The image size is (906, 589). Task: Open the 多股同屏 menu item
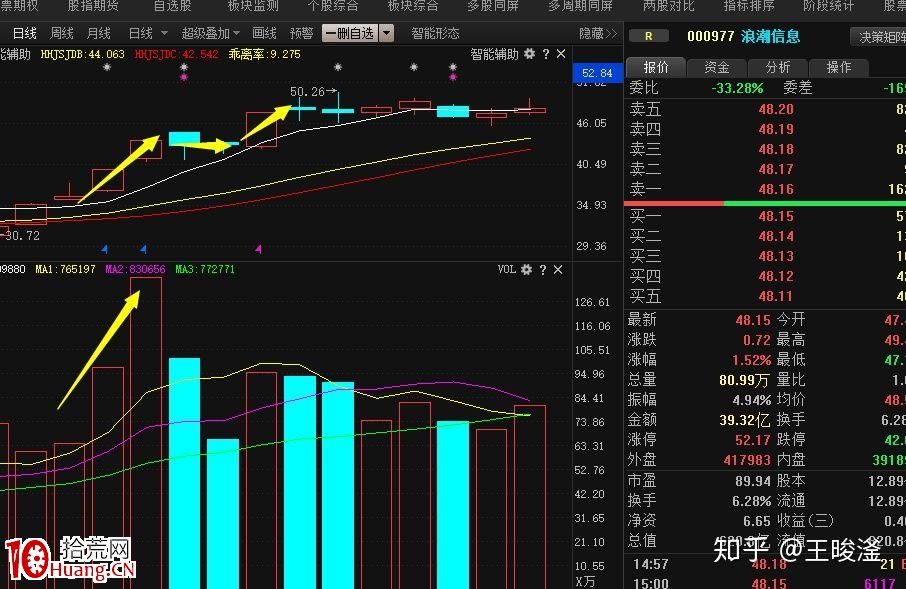click(491, 6)
